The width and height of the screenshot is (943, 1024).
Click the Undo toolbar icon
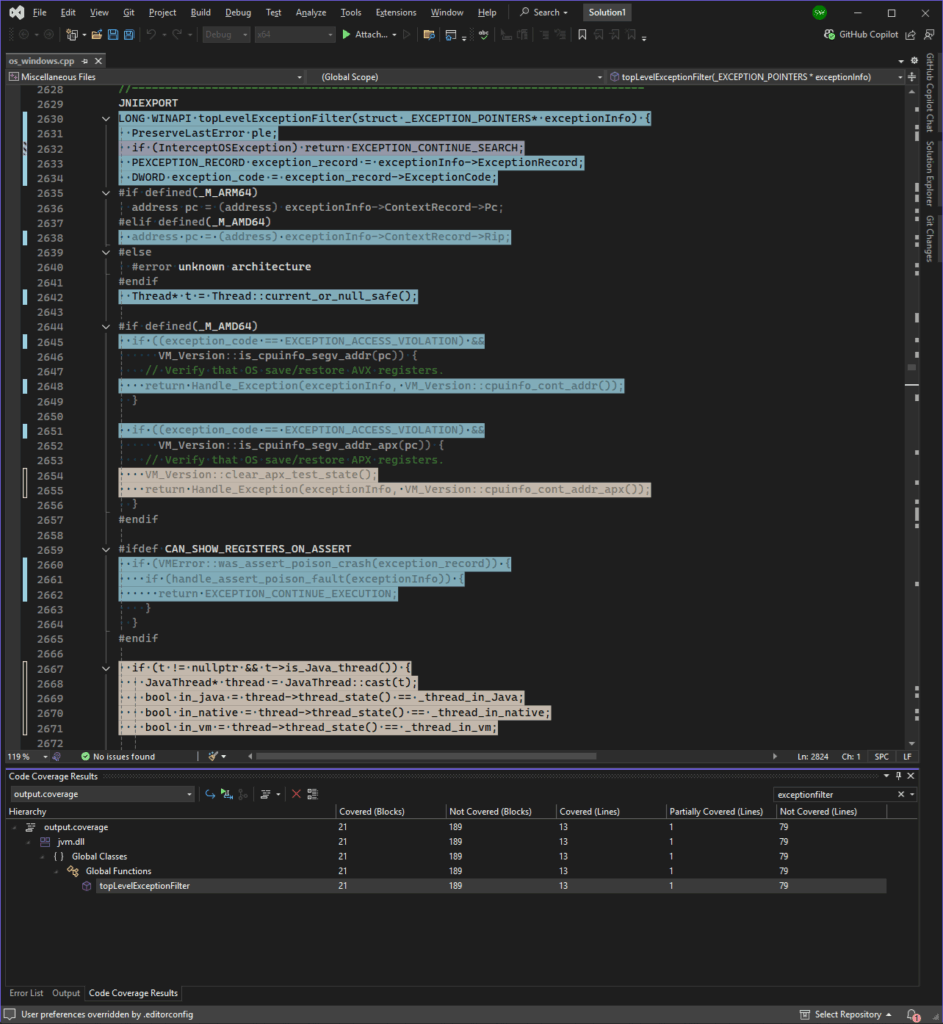tap(151, 35)
